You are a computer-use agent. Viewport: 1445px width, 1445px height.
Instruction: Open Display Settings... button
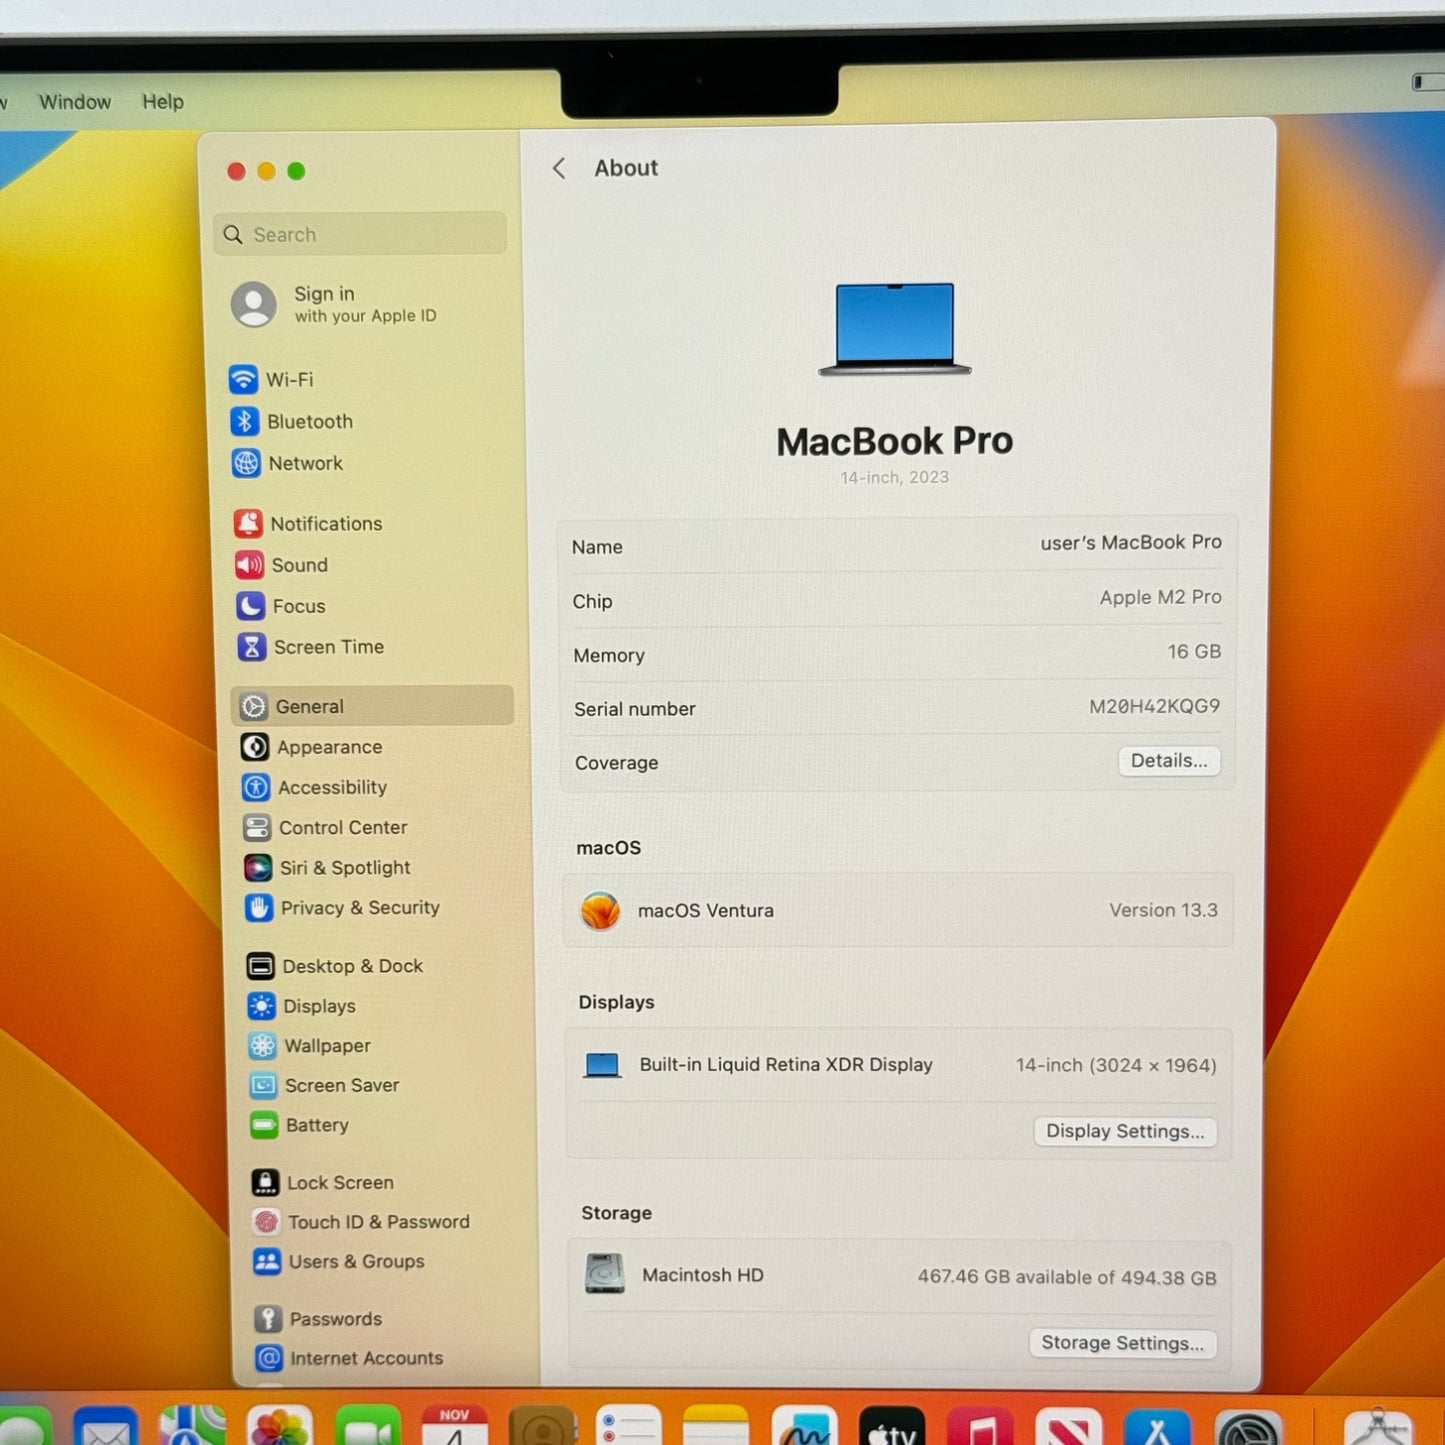tap(1124, 1131)
